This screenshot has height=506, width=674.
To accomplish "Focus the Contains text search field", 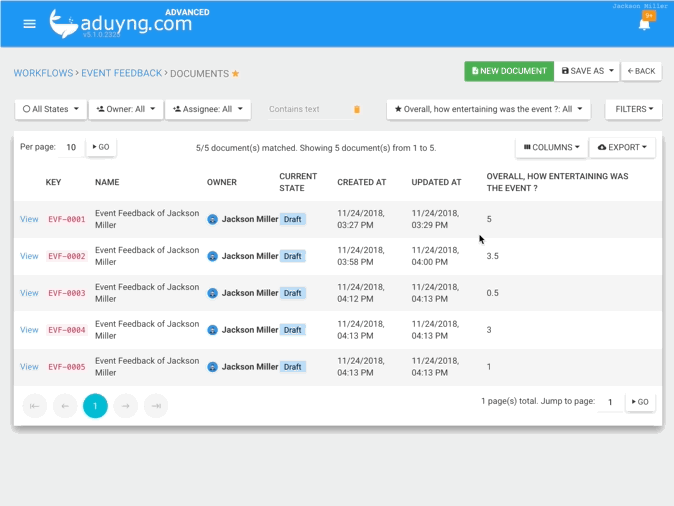I will click(x=309, y=109).
